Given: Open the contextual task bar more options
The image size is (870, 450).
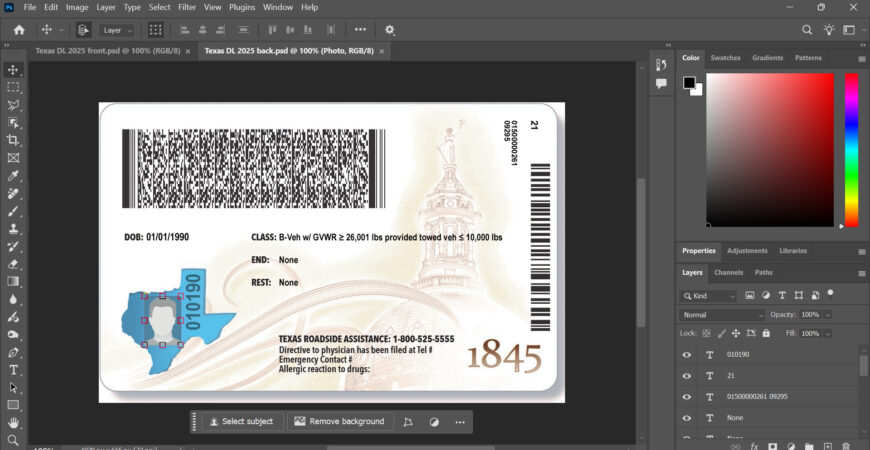Looking at the screenshot, I should pyautogui.click(x=459, y=422).
